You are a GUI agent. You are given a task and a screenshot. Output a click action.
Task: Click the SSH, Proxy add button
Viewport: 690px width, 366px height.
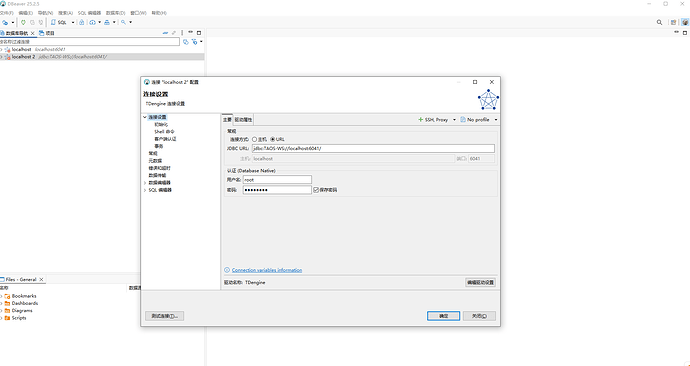click(433, 120)
